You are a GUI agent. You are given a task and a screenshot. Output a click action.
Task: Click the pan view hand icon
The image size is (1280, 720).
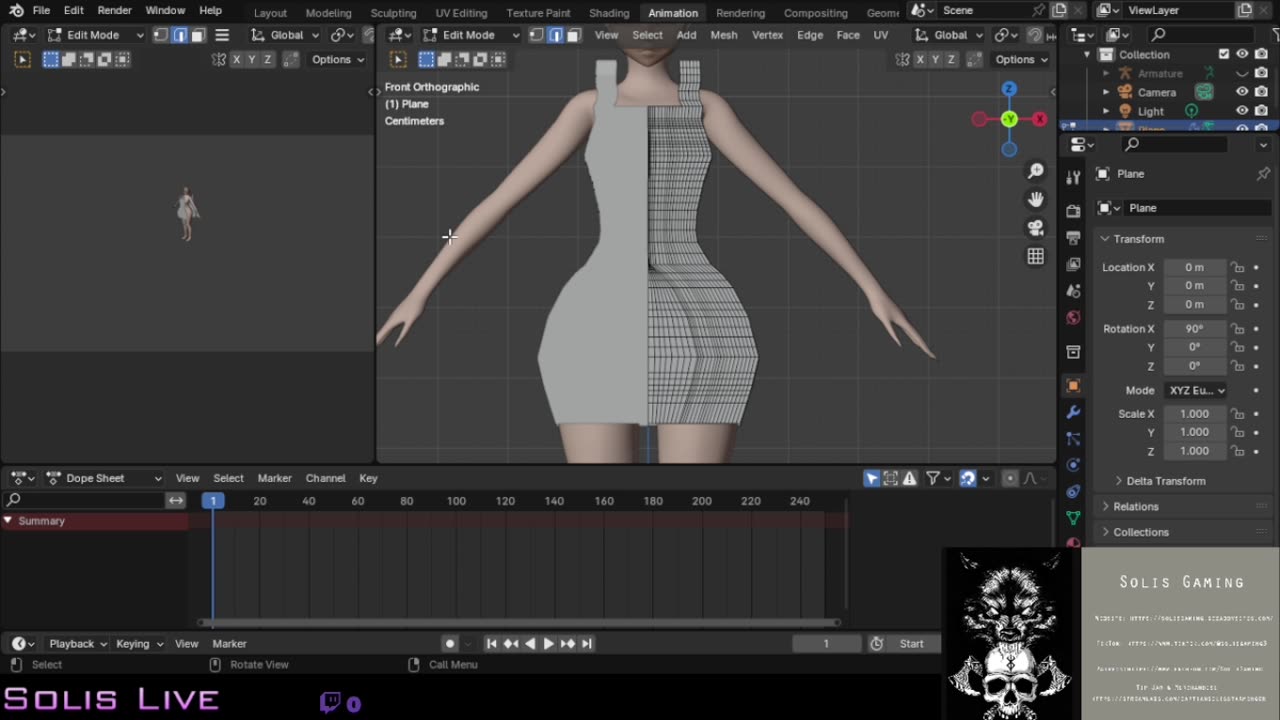point(1036,200)
